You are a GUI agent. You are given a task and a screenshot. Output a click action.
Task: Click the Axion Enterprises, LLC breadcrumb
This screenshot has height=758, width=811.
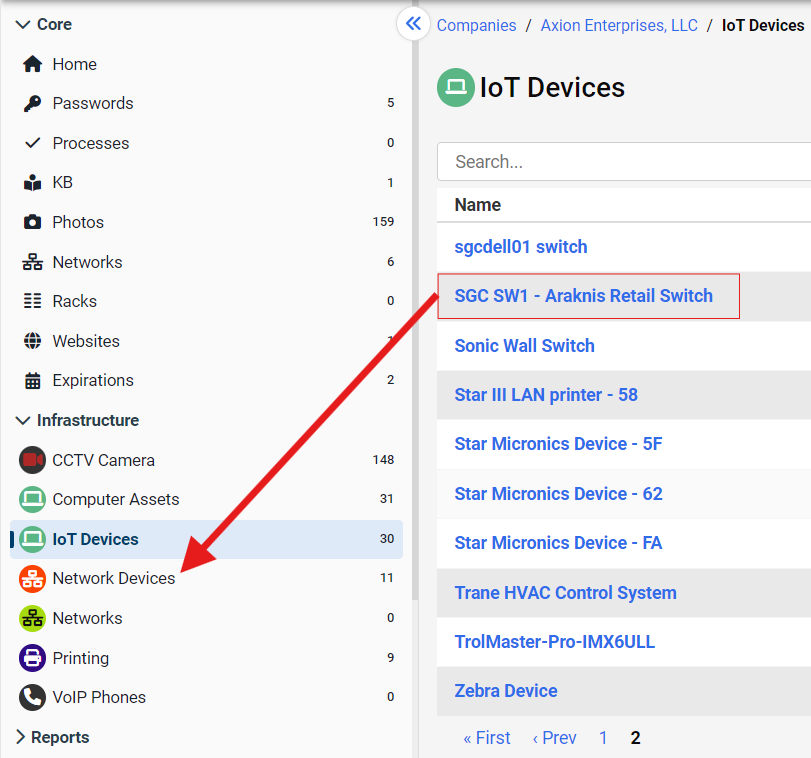coord(619,25)
